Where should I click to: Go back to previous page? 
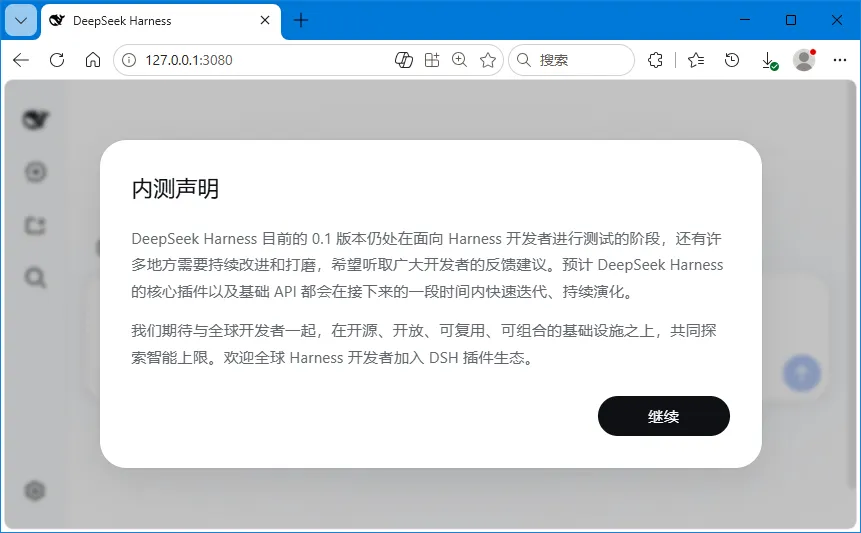pyautogui.click(x=21, y=60)
